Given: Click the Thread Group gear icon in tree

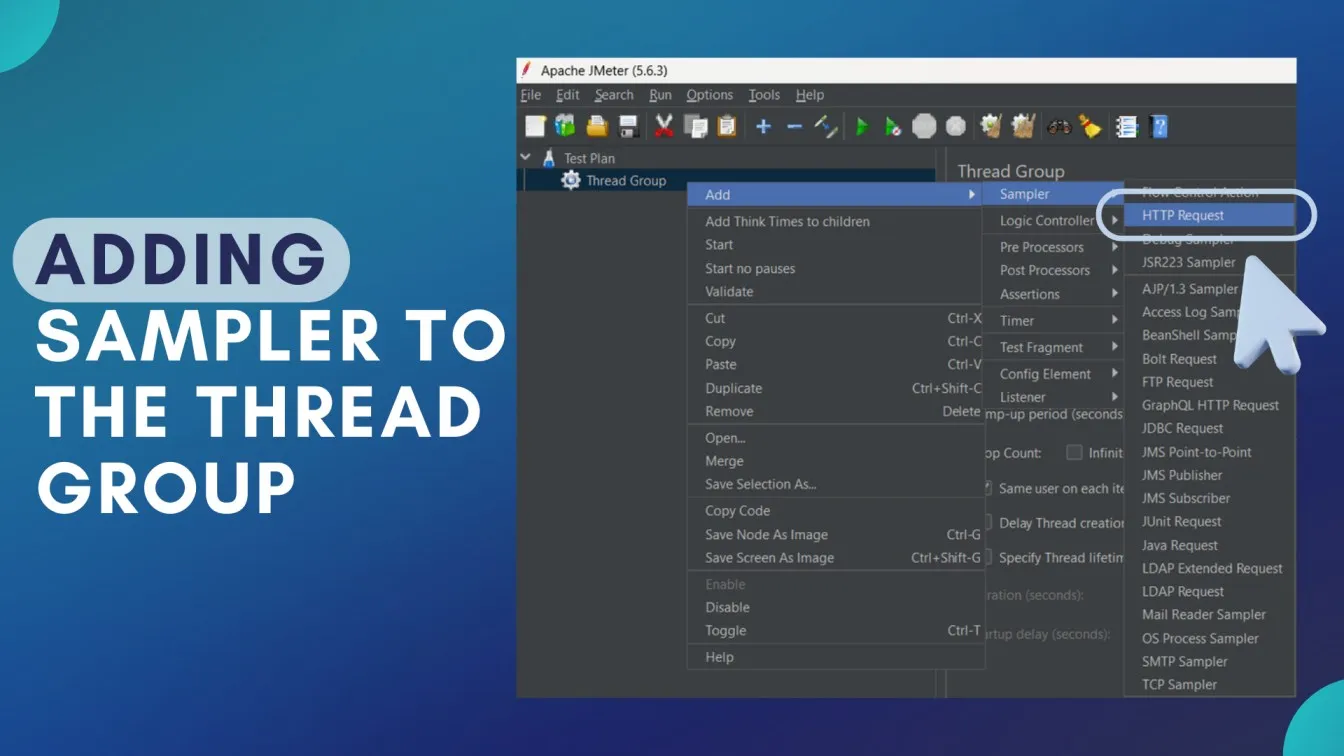Looking at the screenshot, I should 571,181.
